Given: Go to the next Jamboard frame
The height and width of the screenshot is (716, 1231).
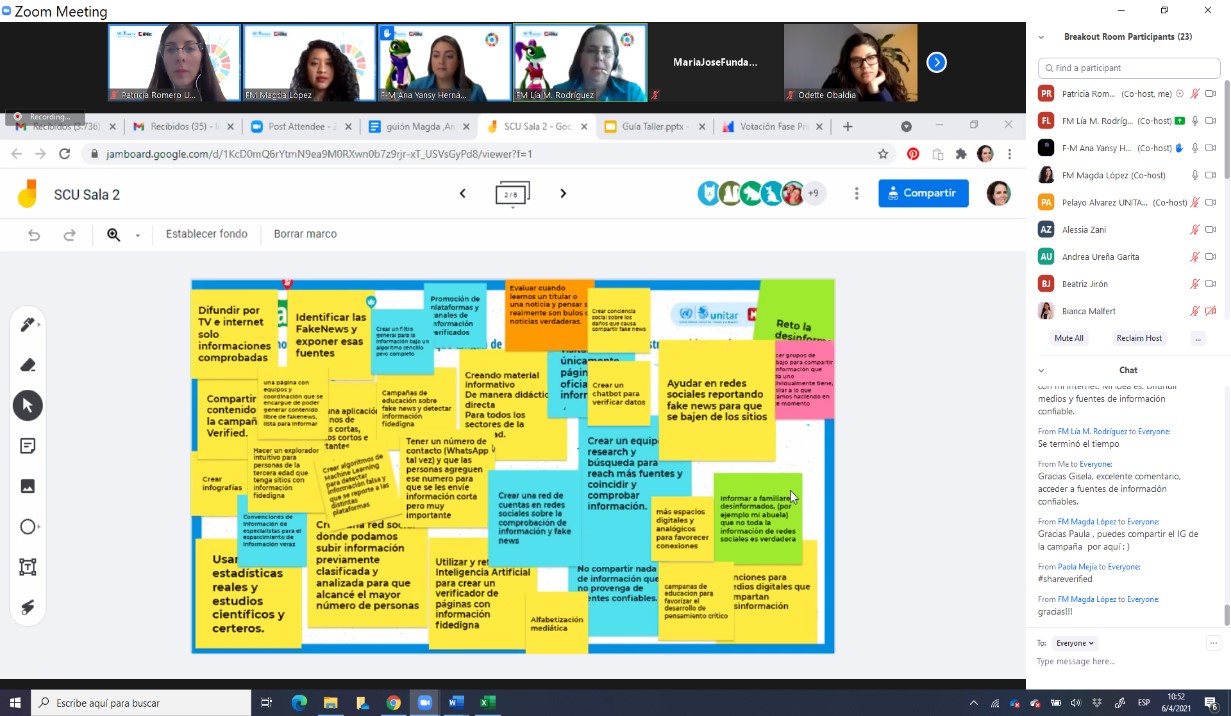Looking at the screenshot, I should (x=563, y=194).
